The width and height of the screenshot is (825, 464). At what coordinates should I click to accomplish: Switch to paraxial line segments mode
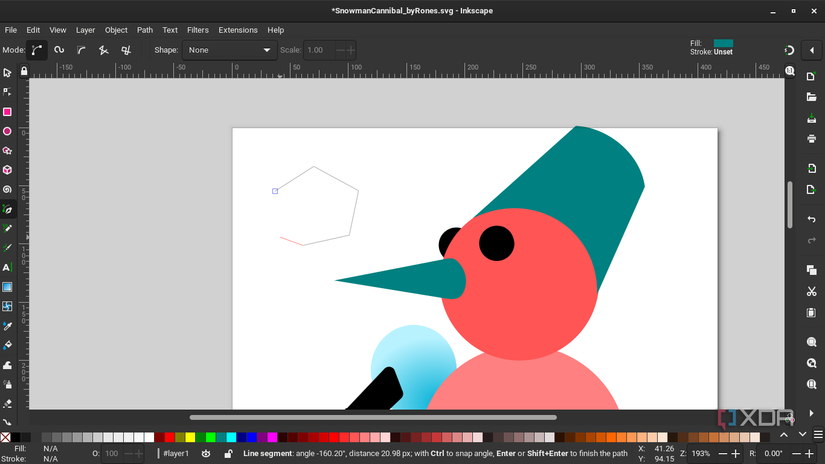pyautogui.click(x=126, y=50)
